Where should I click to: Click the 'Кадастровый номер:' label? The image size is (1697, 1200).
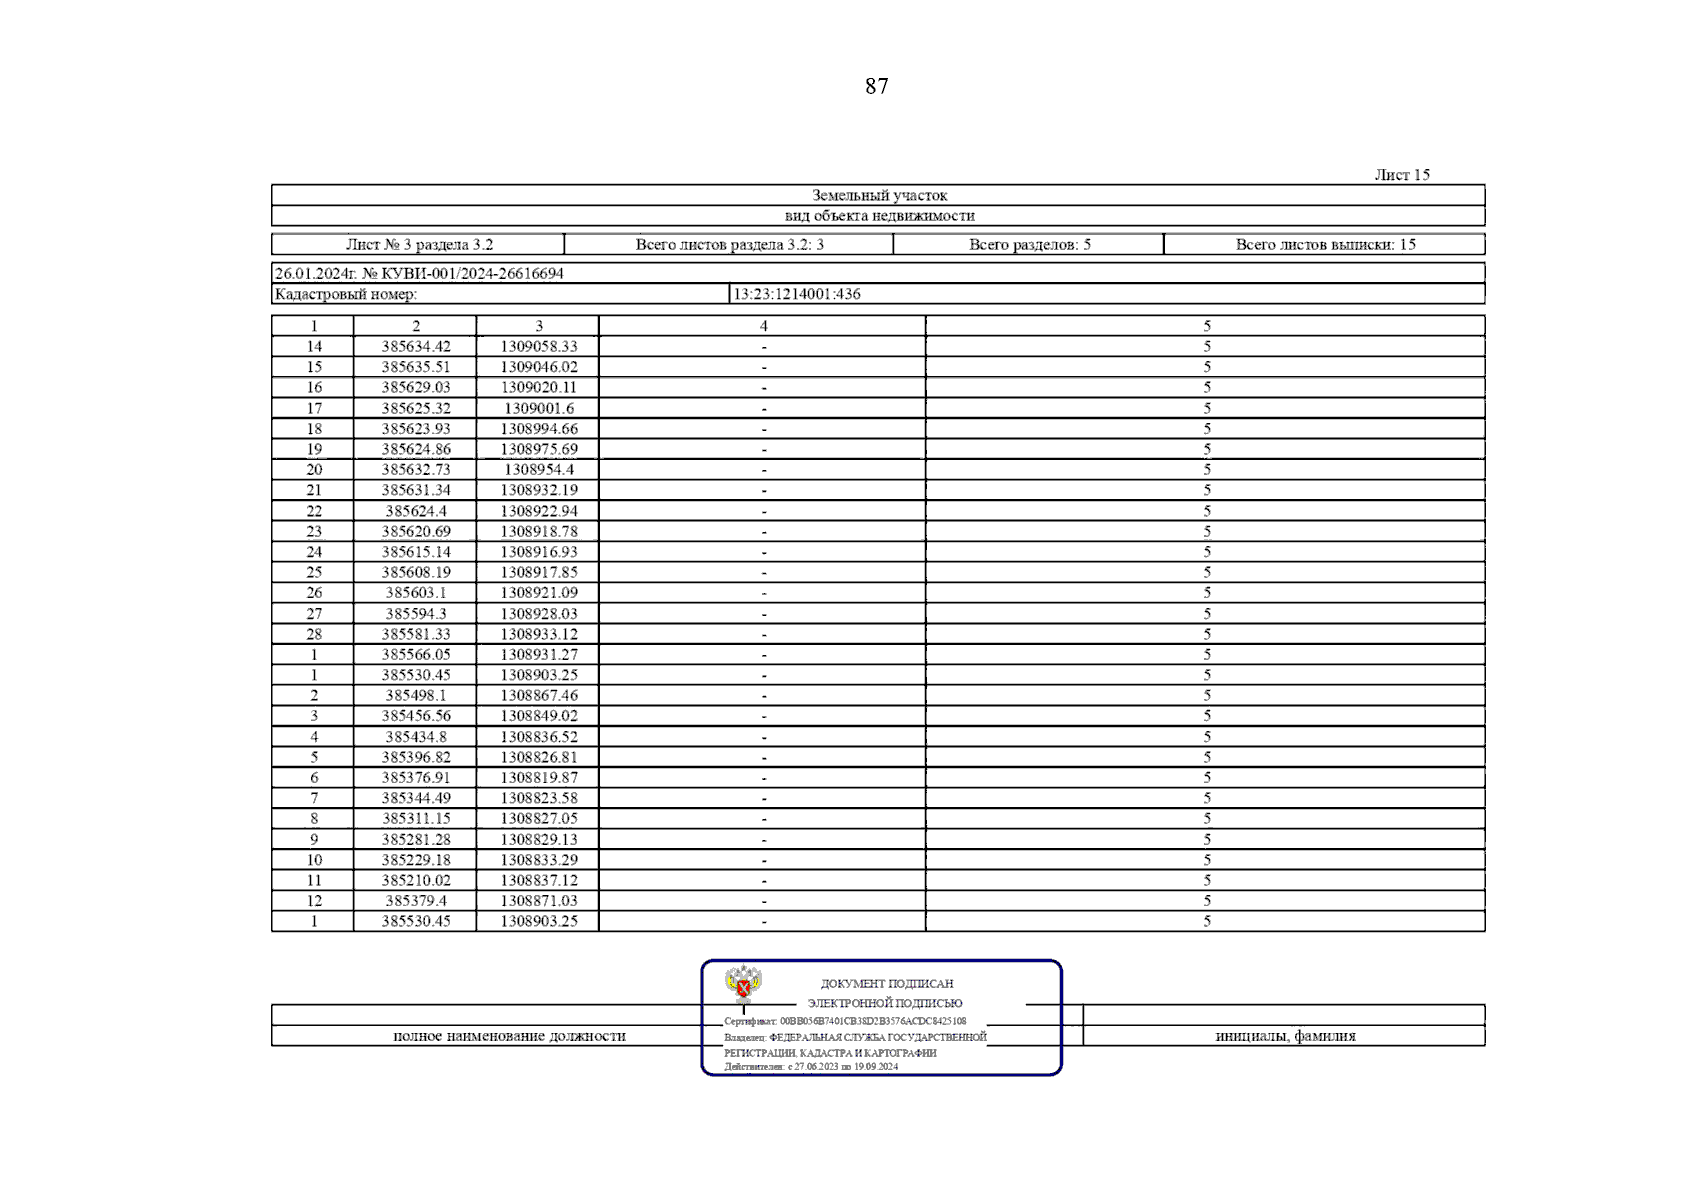pyautogui.click(x=346, y=294)
